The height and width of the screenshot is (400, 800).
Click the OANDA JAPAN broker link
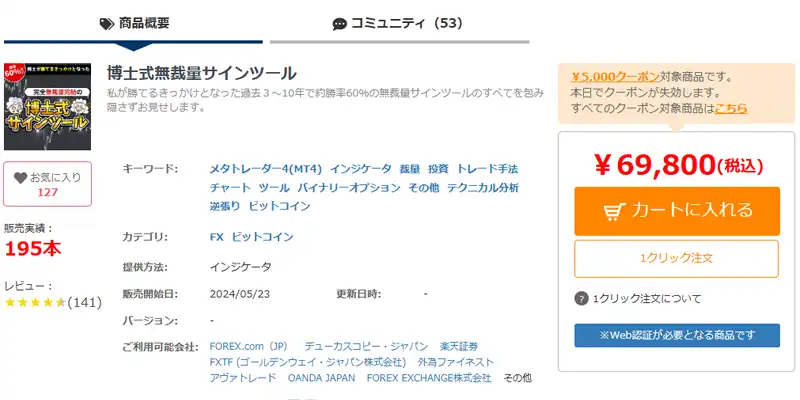321,378
